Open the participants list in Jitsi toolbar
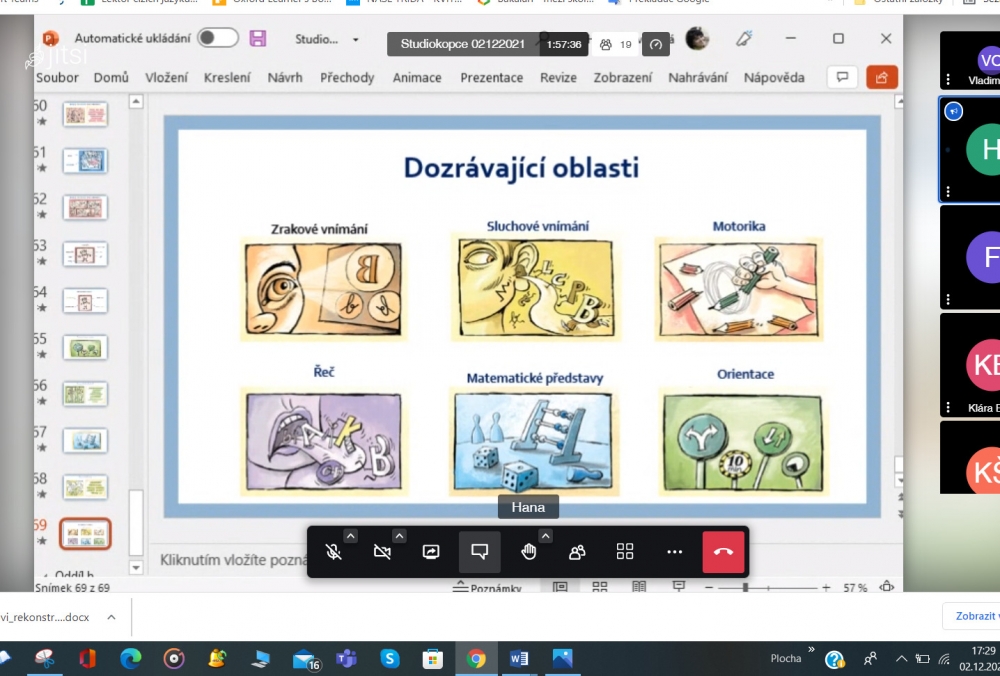1000x676 pixels. point(577,552)
